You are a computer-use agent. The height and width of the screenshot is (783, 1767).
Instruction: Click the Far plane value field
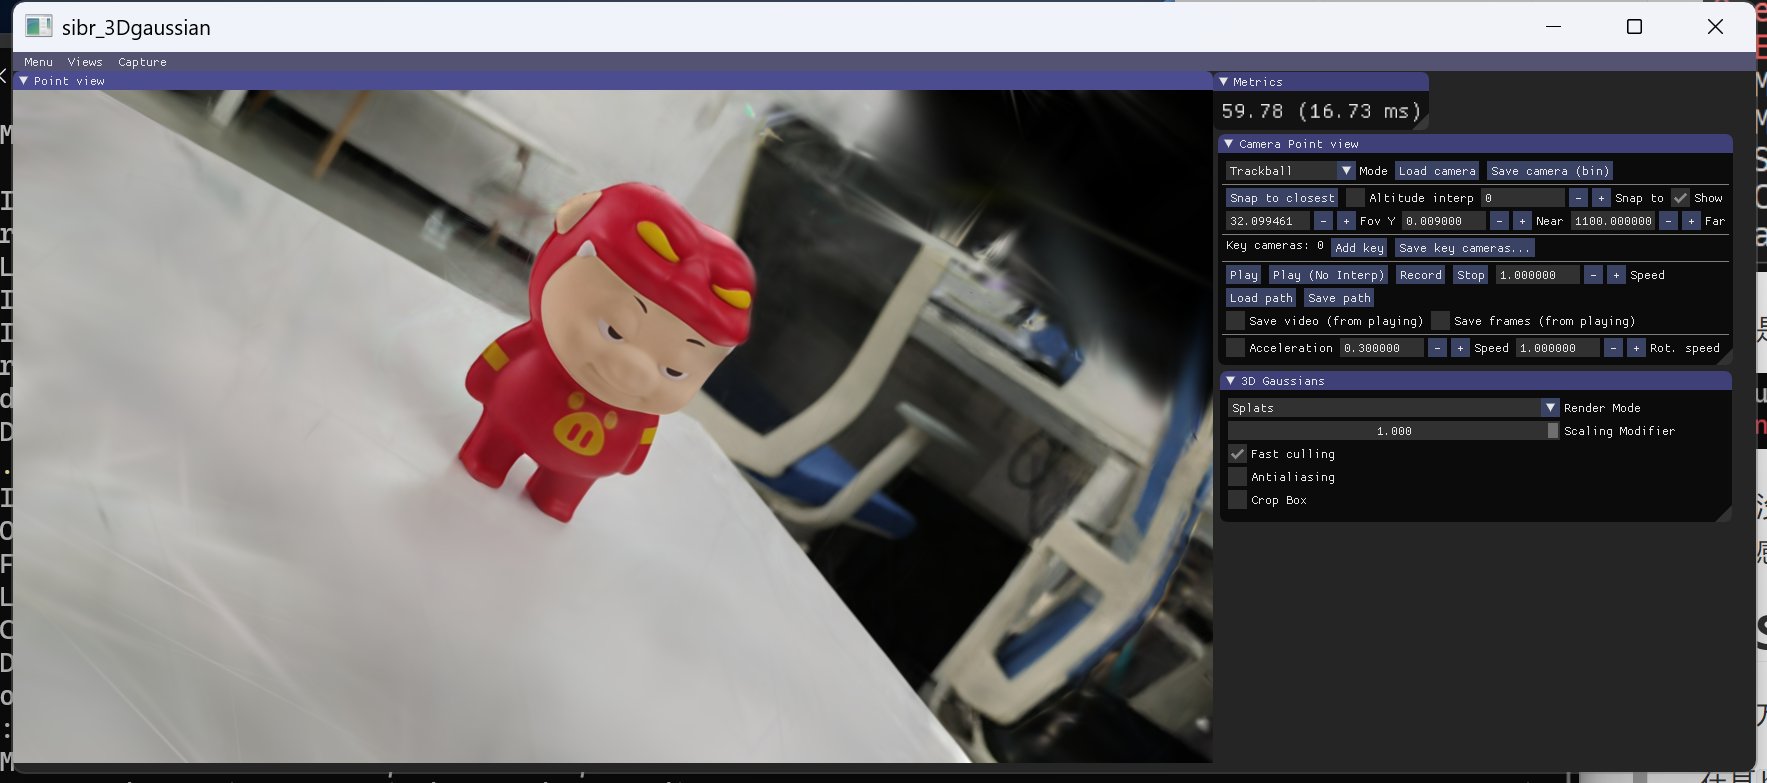[1613, 221]
